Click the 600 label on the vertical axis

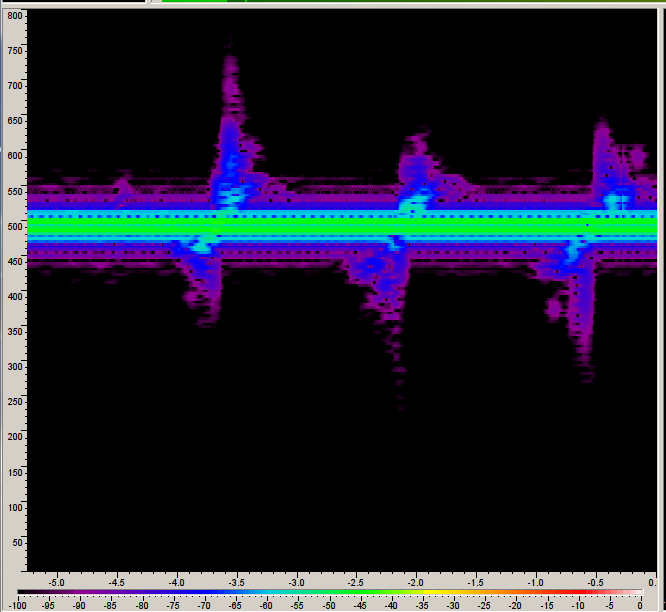[15, 156]
